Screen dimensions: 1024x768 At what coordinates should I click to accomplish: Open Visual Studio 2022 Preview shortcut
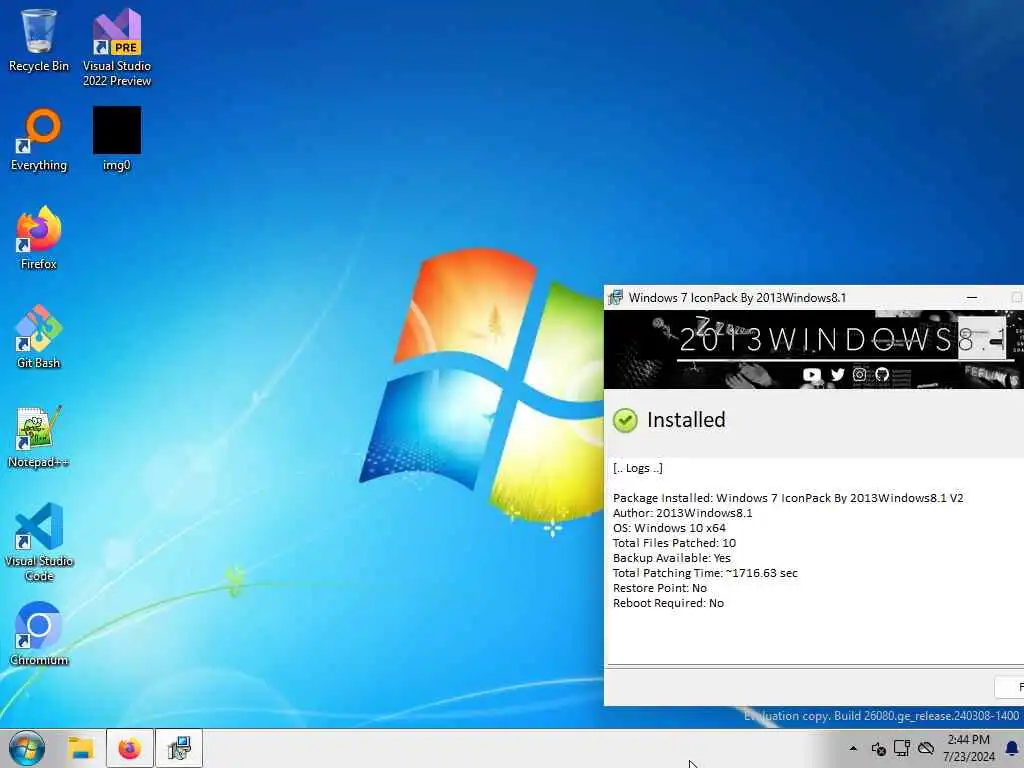tap(117, 47)
